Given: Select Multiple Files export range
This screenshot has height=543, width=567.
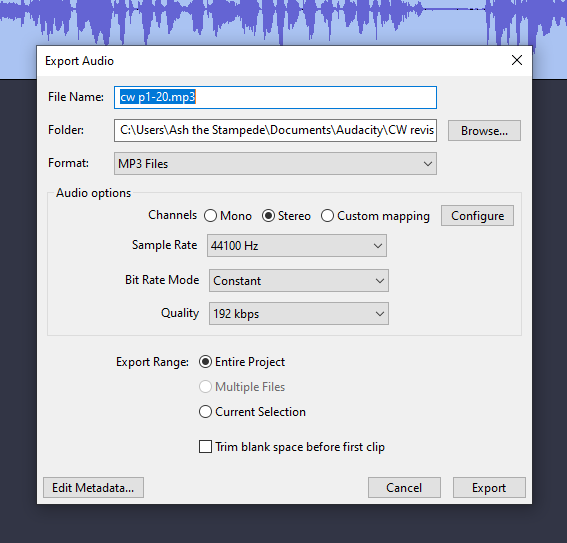Looking at the screenshot, I should tap(242, 387).
